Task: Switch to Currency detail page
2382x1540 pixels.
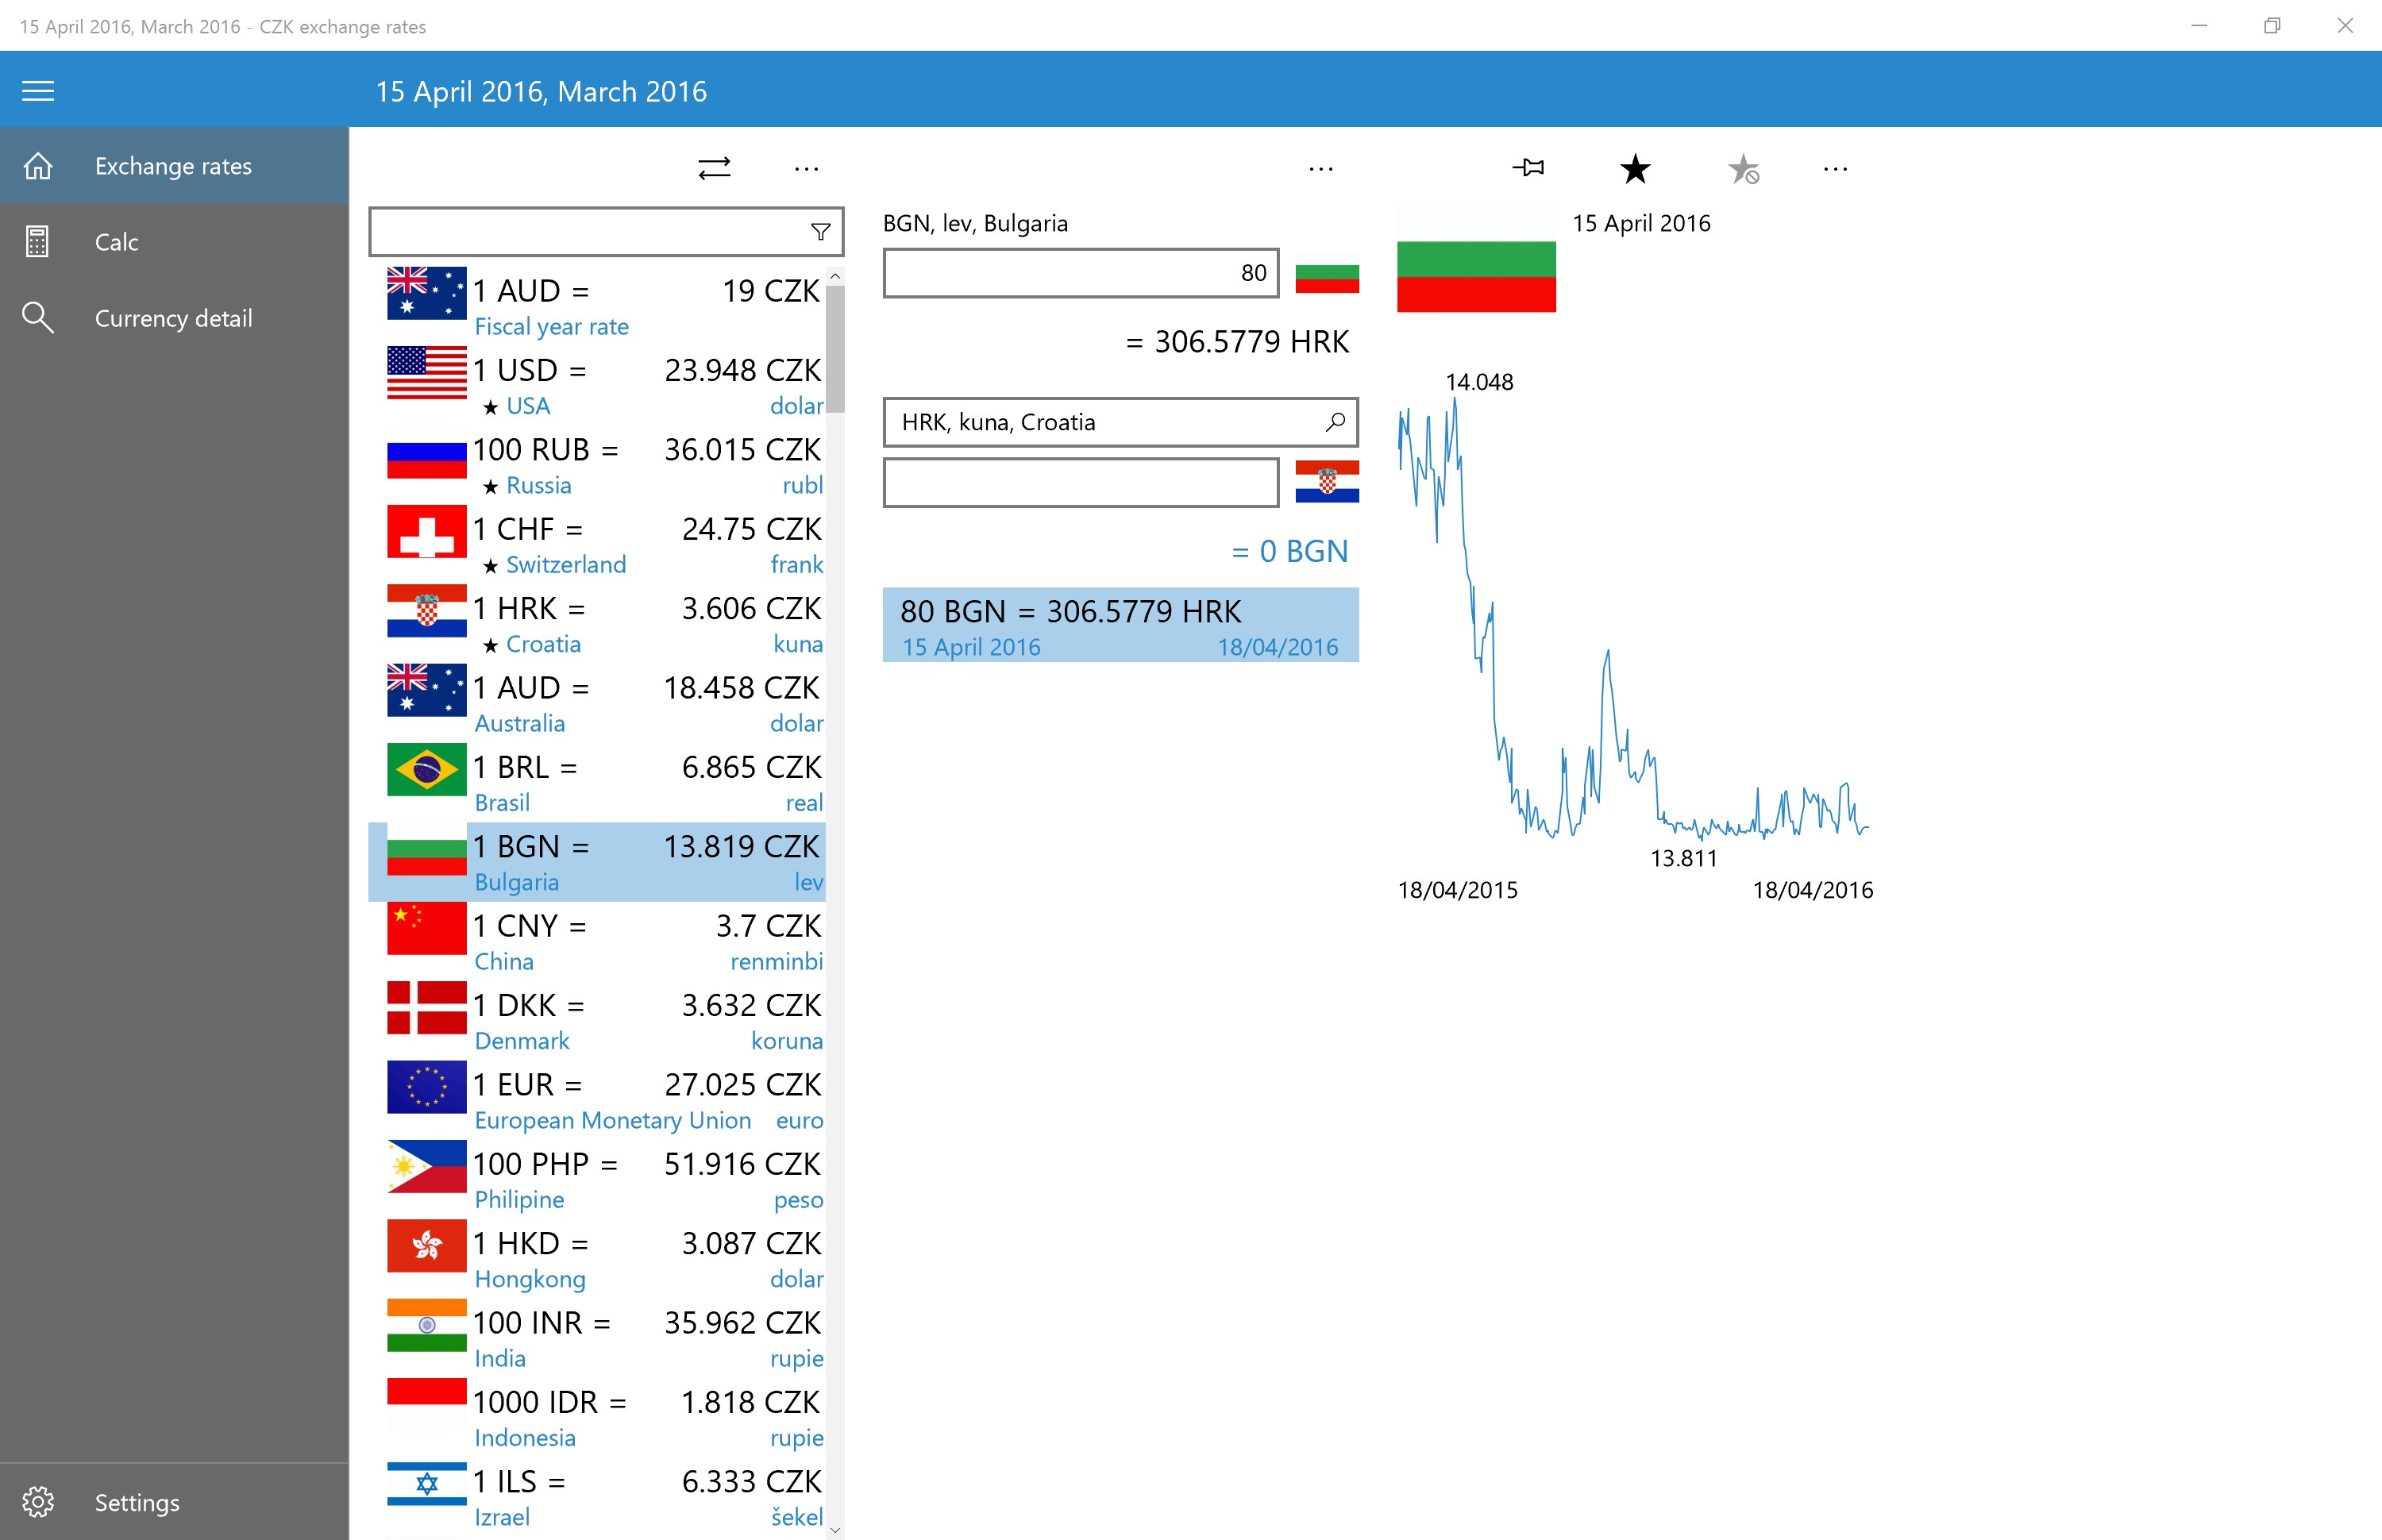Action: coord(173,318)
